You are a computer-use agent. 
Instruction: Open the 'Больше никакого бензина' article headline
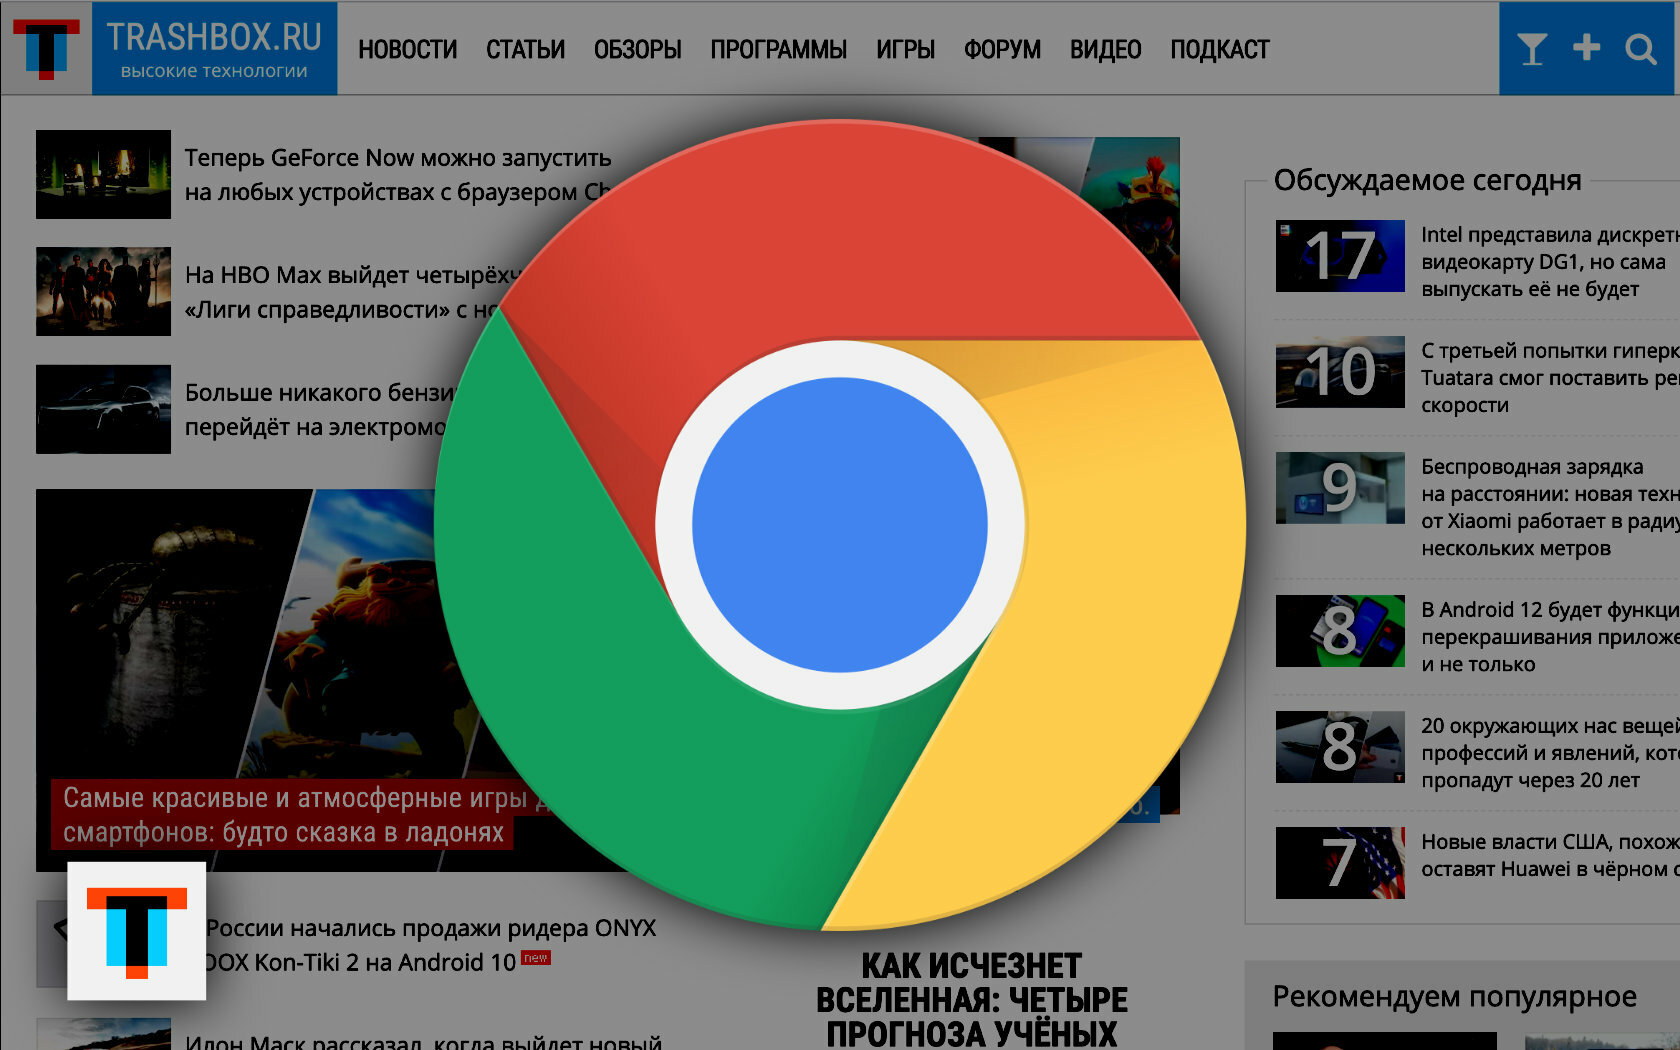coord(322,409)
